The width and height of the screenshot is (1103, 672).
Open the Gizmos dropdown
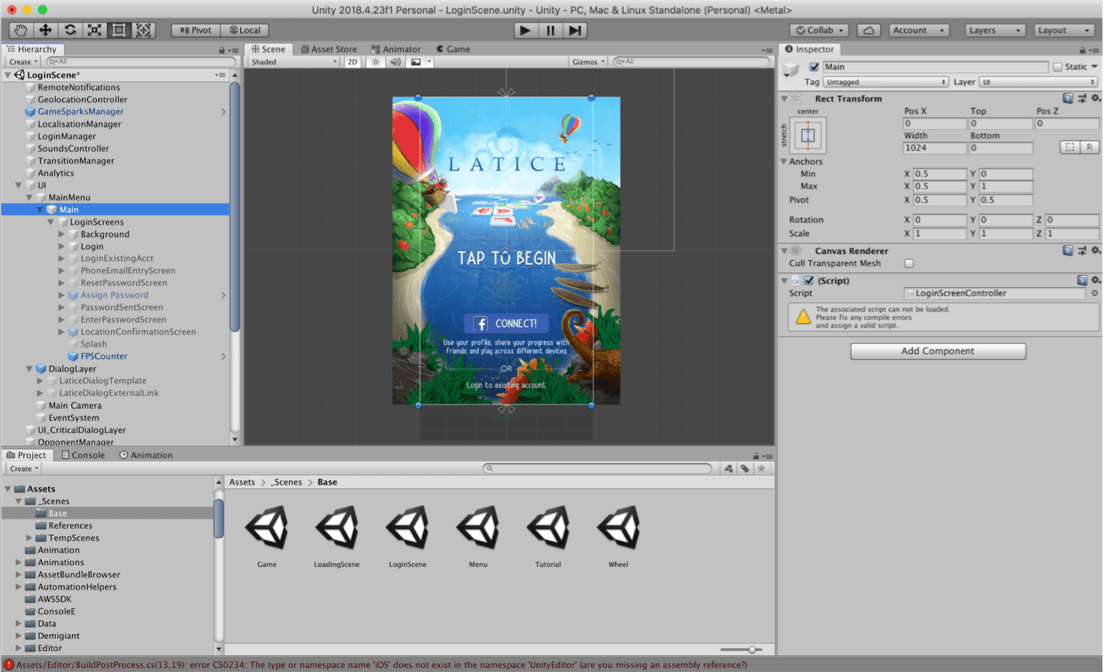(x=589, y=62)
